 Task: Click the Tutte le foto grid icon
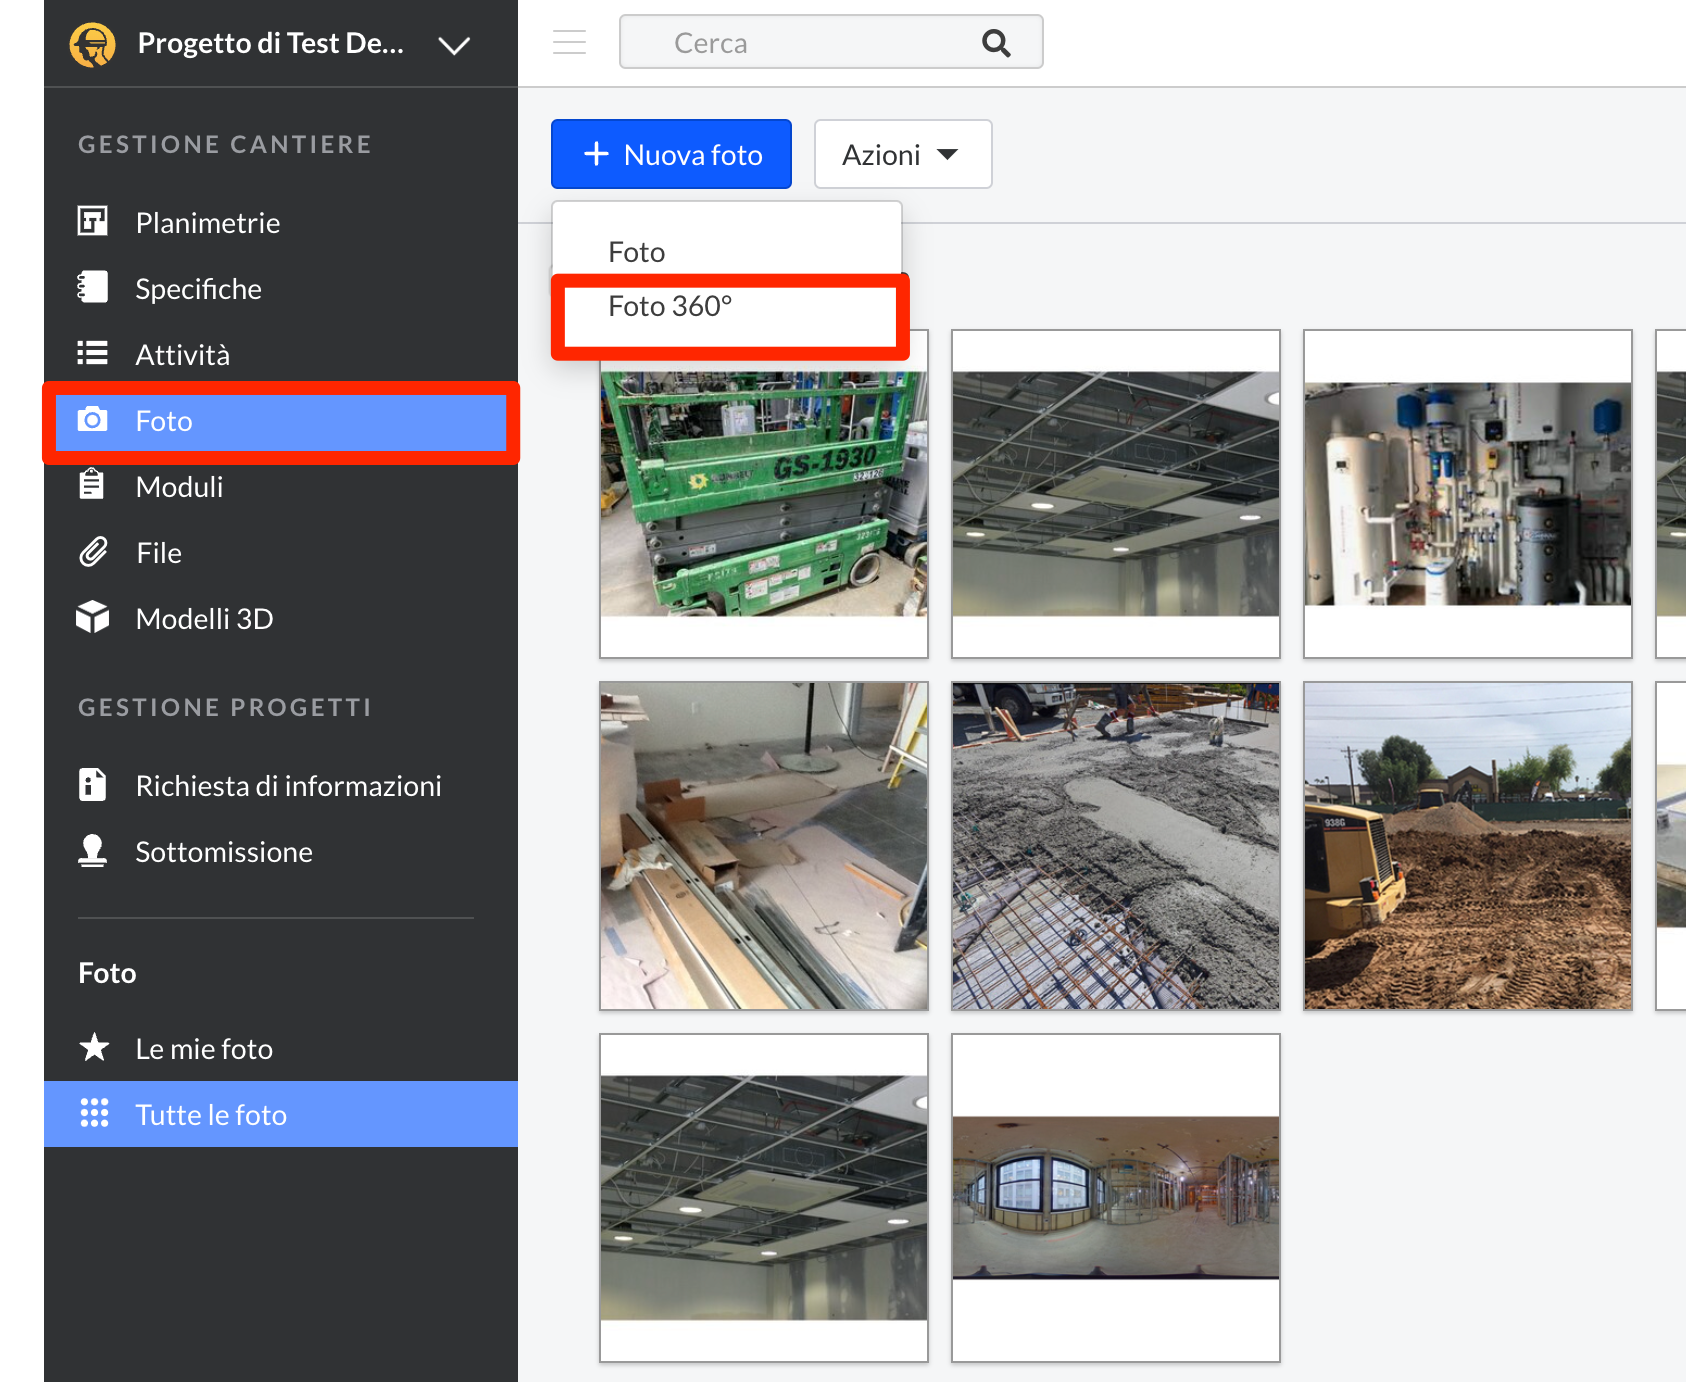pyautogui.click(x=94, y=1113)
